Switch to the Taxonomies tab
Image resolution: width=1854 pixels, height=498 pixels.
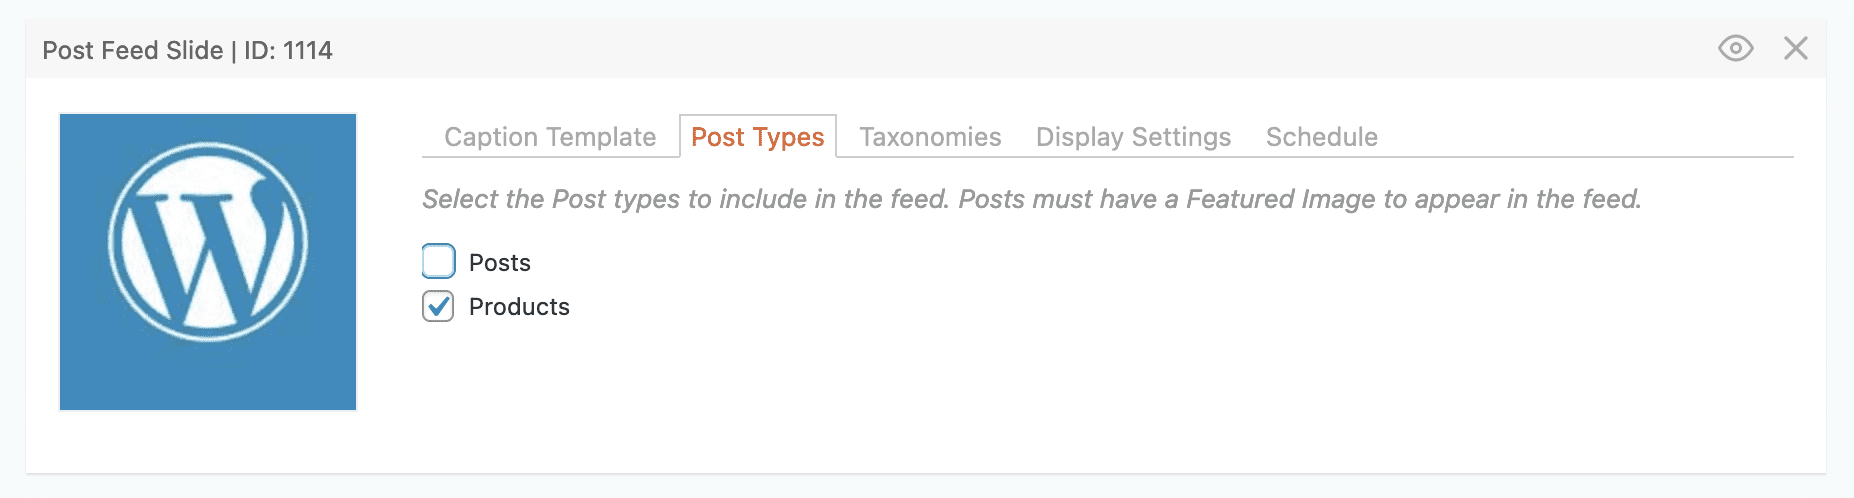[x=930, y=137]
